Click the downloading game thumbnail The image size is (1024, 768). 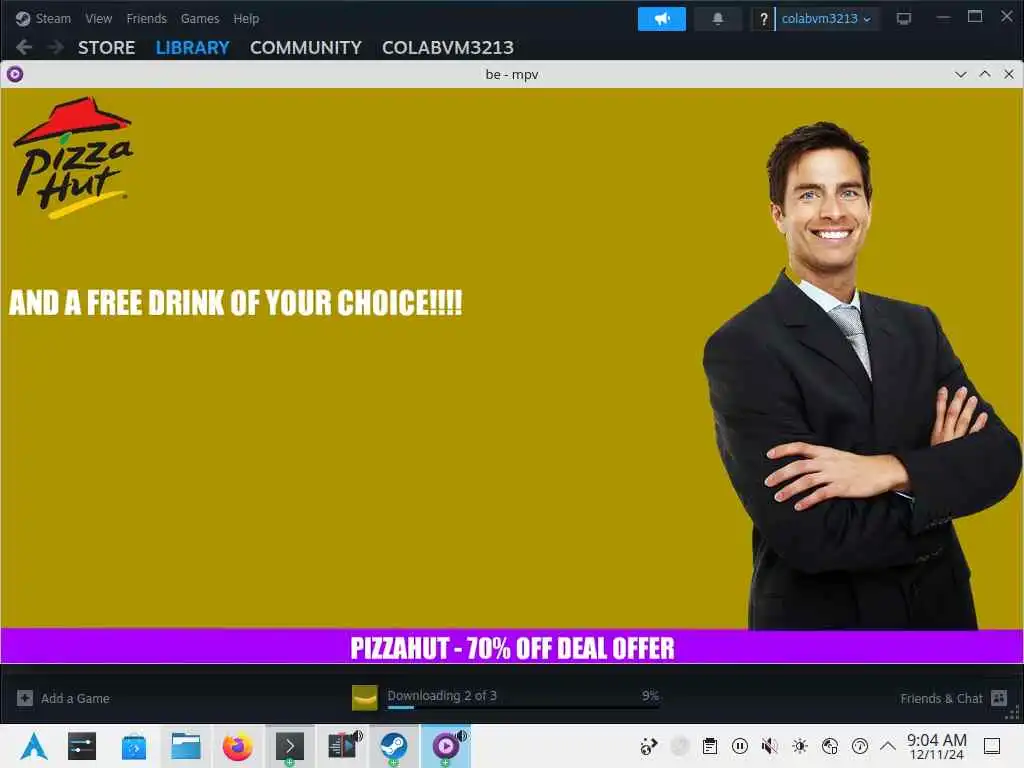364,697
